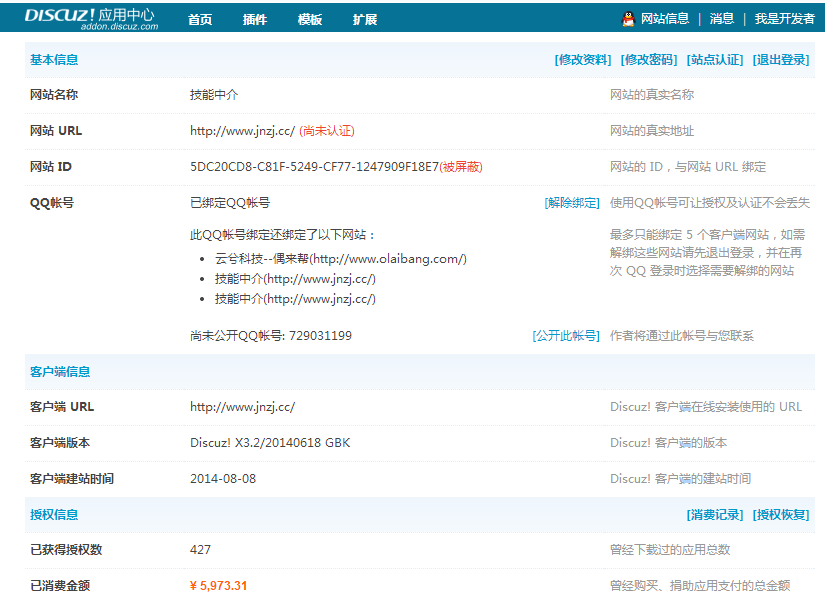Start 站点认证 site verification

[715, 59]
